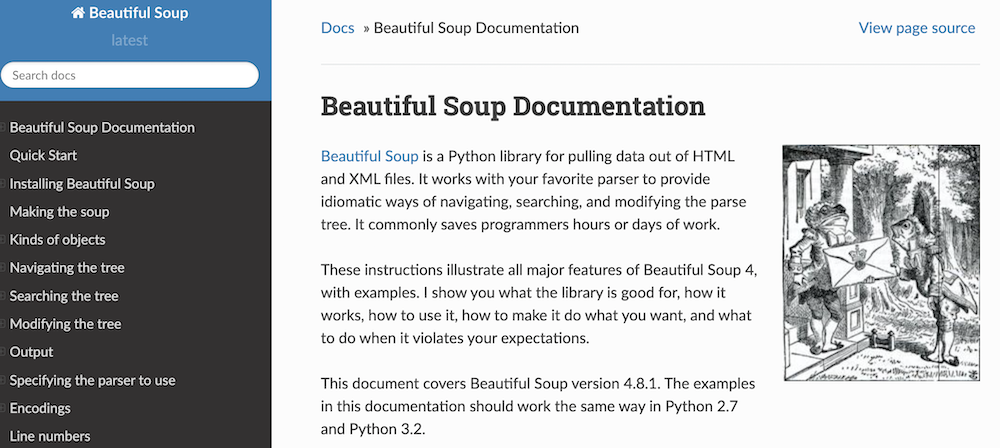Select Modifying the tree in sidebar
The width and height of the screenshot is (1000, 448).
click(x=65, y=323)
